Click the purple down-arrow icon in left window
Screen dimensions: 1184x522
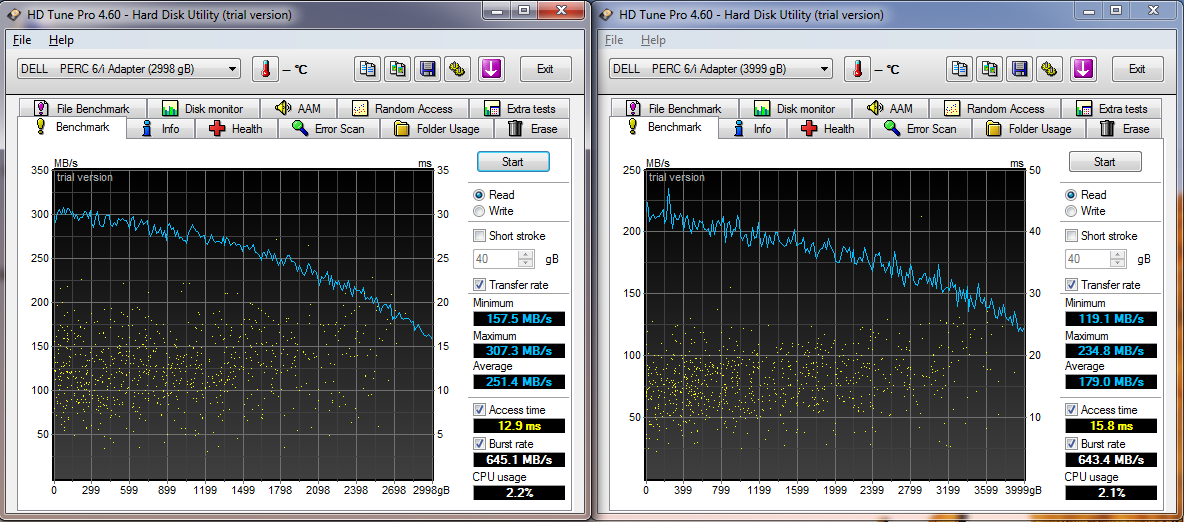(x=491, y=69)
